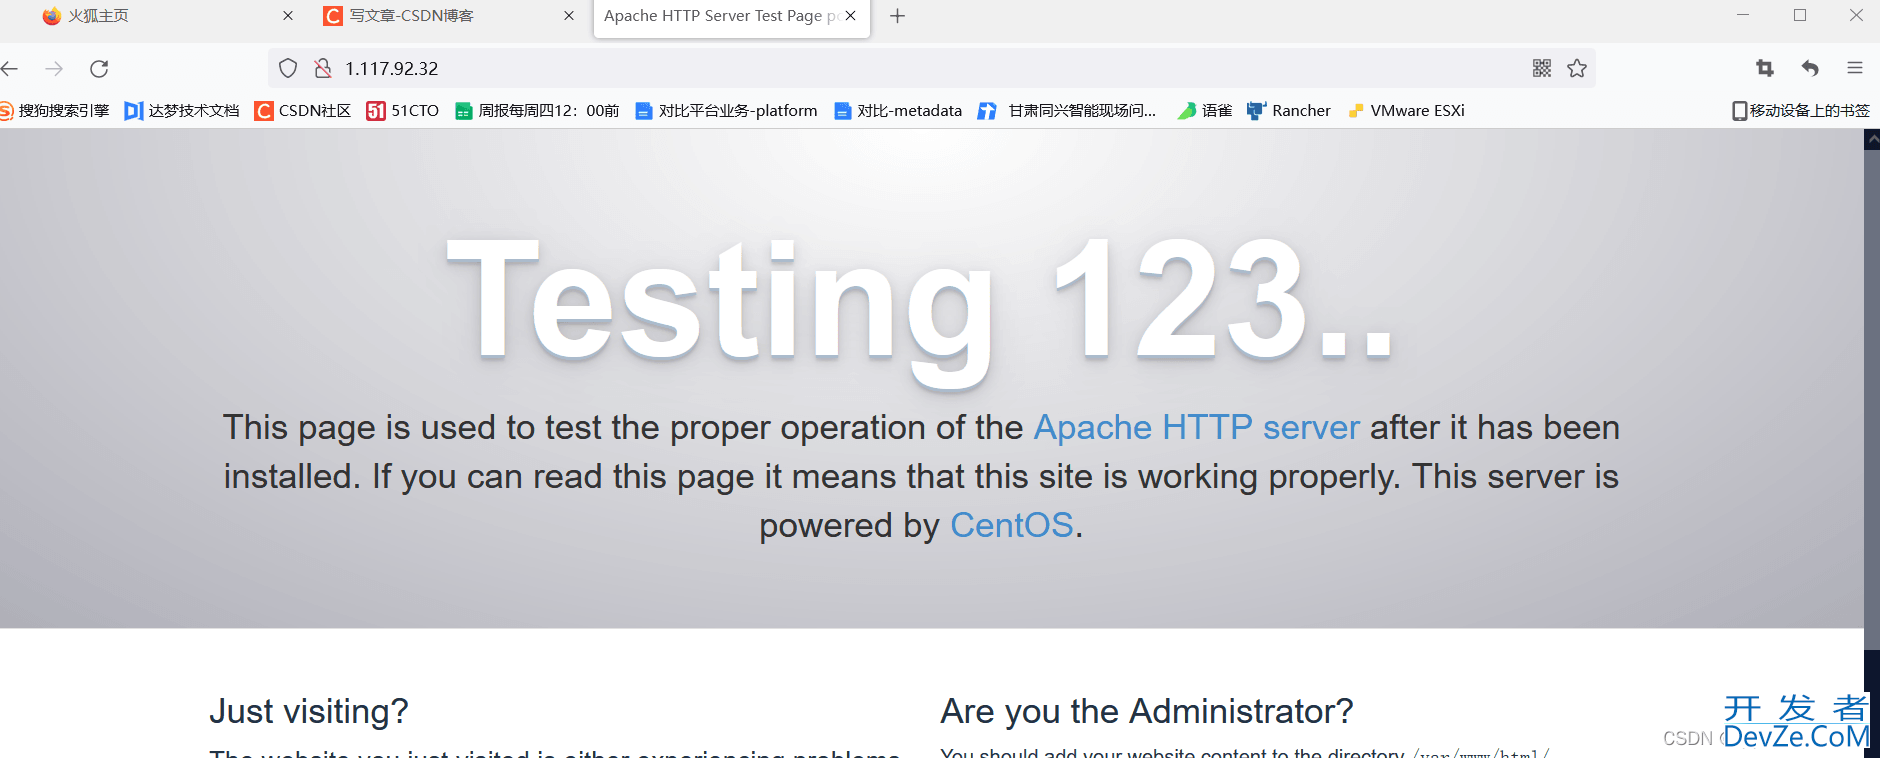Image resolution: width=1880 pixels, height=758 pixels.
Task: Minimize the Firefox window
Action: click(1743, 16)
